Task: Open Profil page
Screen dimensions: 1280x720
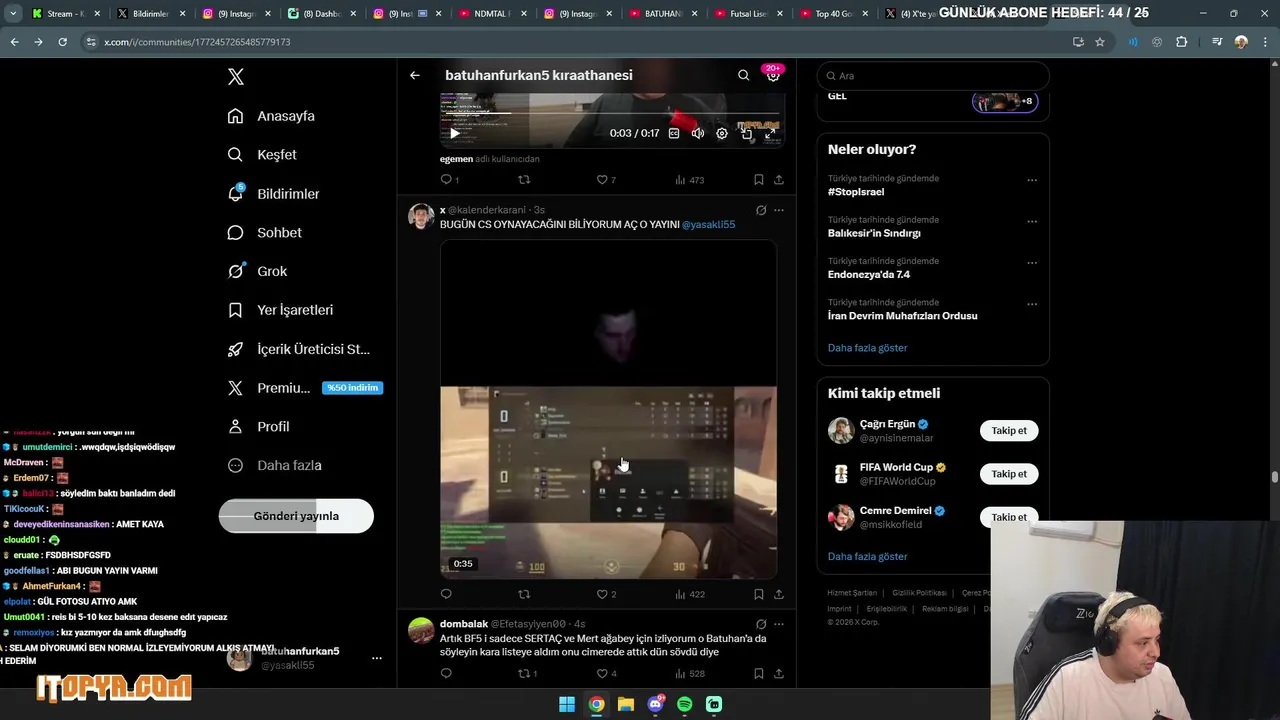Action: coord(258,426)
